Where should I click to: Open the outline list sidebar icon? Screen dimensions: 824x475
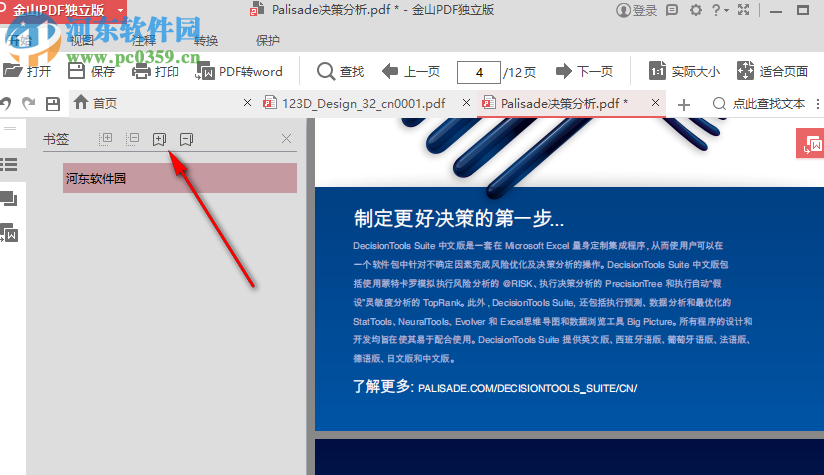(x=9, y=164)
